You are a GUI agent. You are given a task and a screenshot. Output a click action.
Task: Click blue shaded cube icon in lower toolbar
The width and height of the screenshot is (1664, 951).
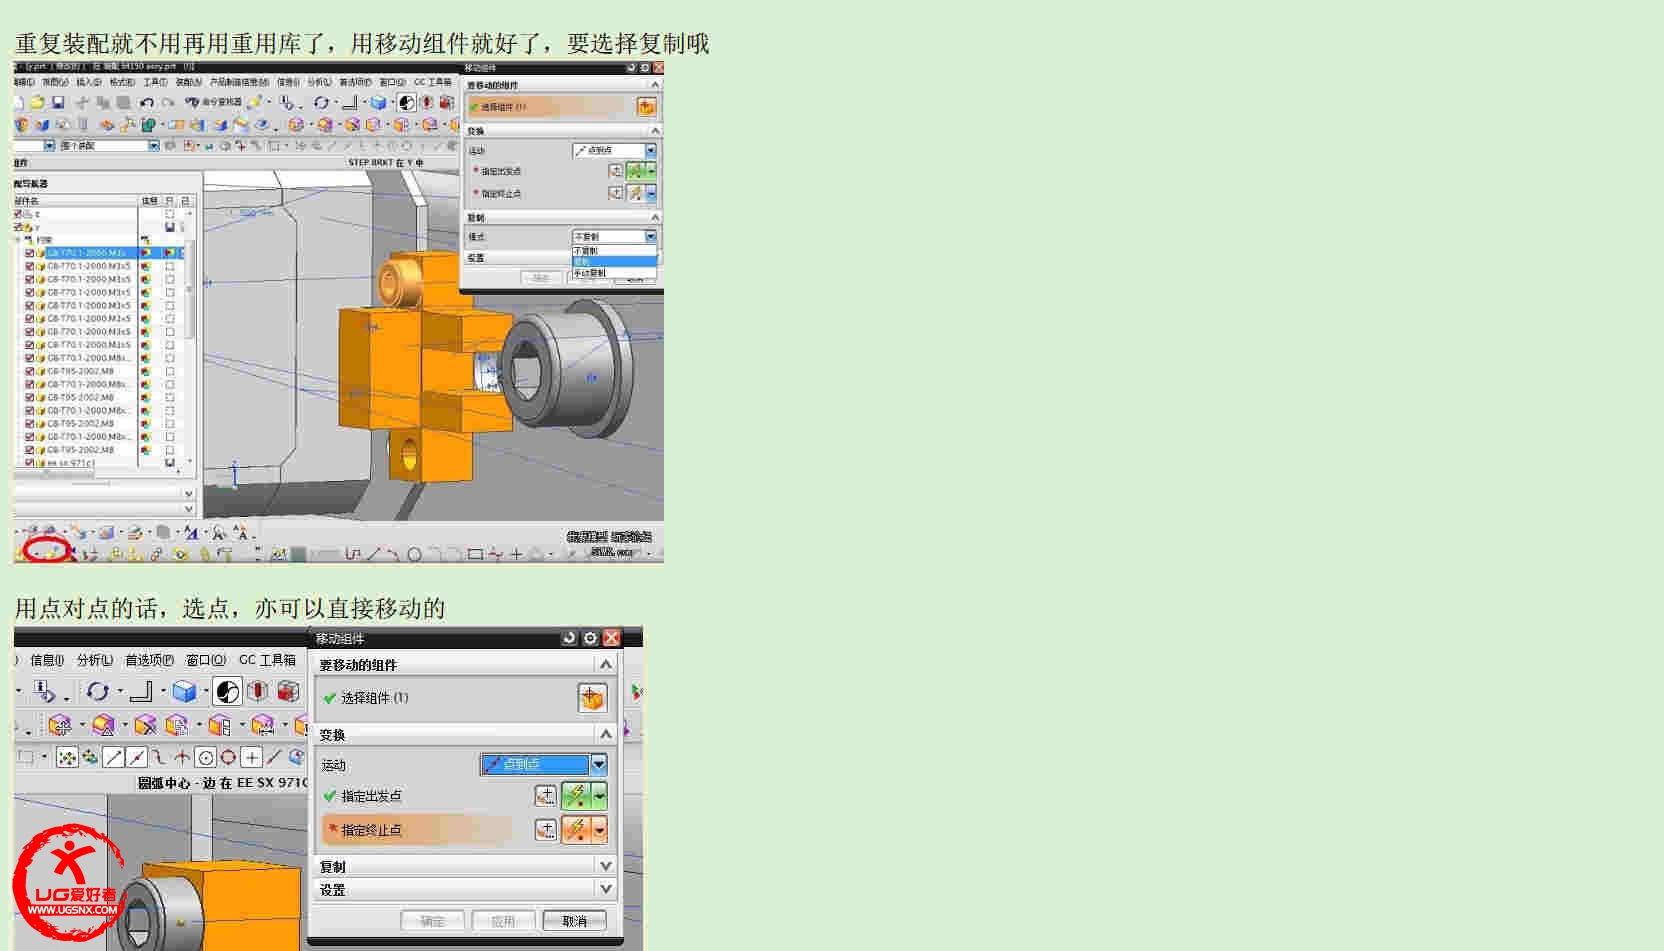pyautogui.click(x=184, y=691)
